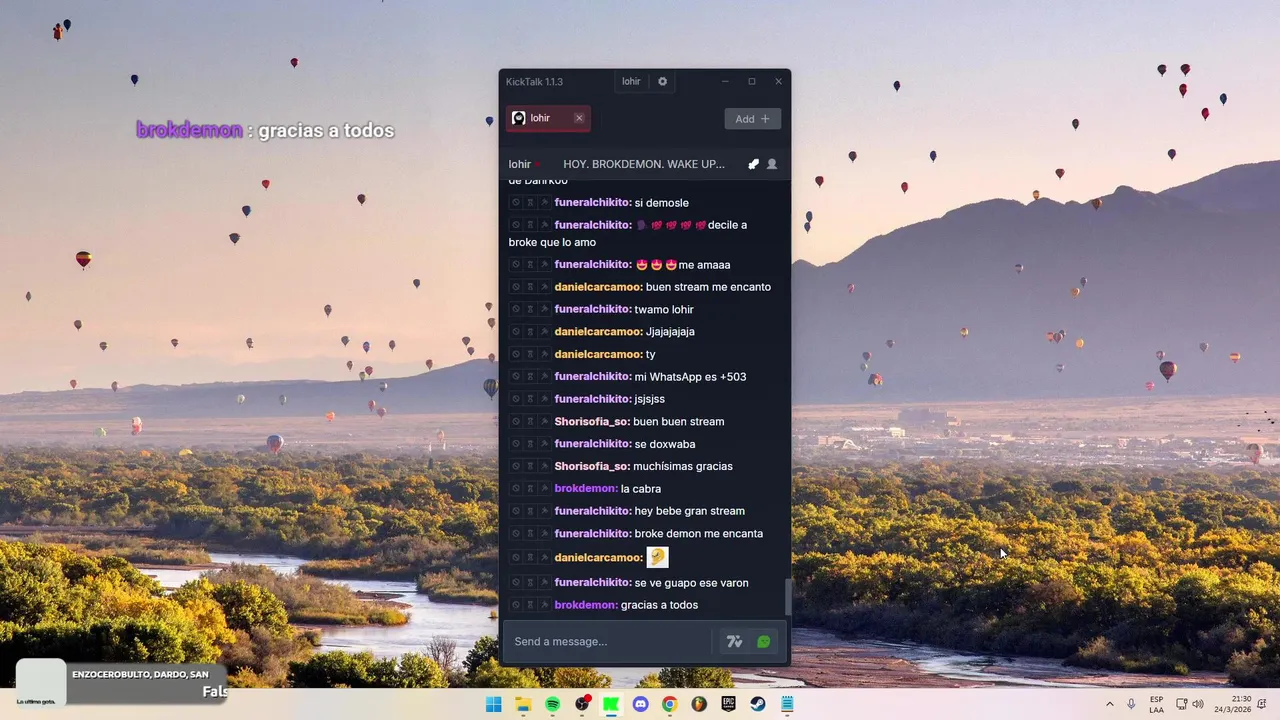Click hourglass timeout icon beside brokdemon 'gracias a todos'
The image size is (1280, 720).
click(x=530, y=605)
